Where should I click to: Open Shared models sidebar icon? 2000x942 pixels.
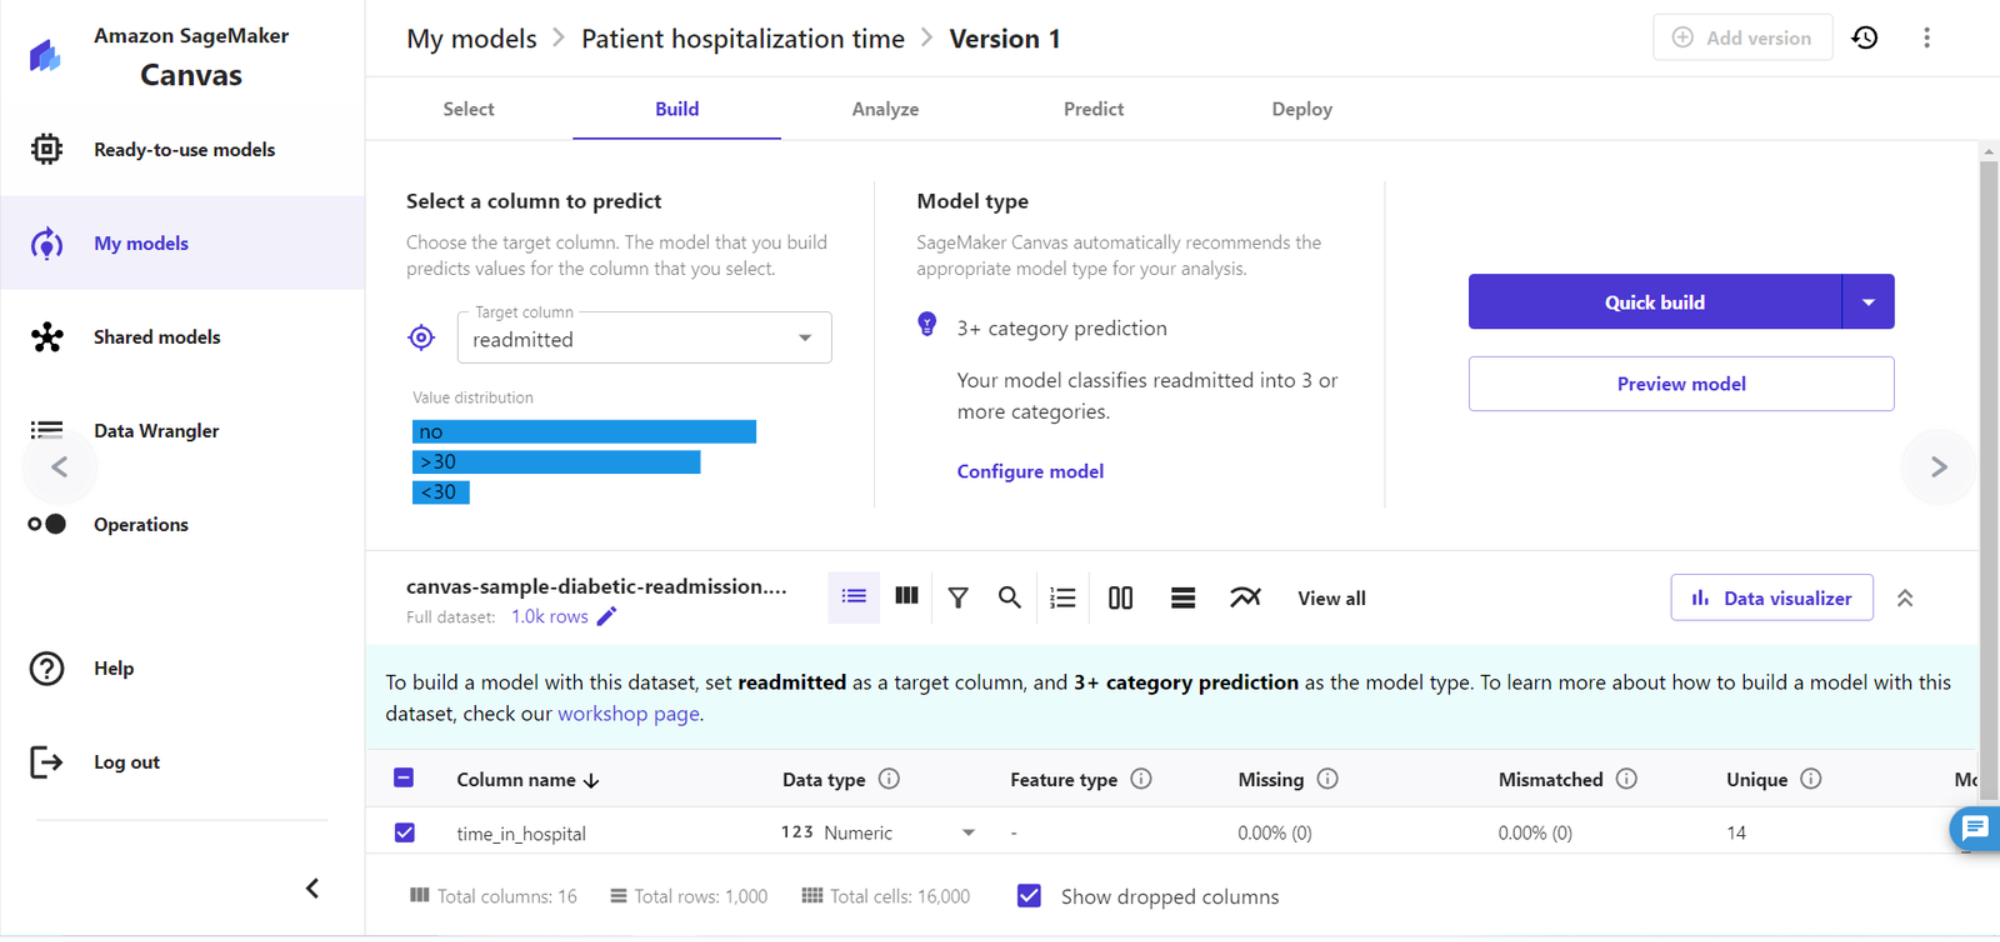[46, 337]
